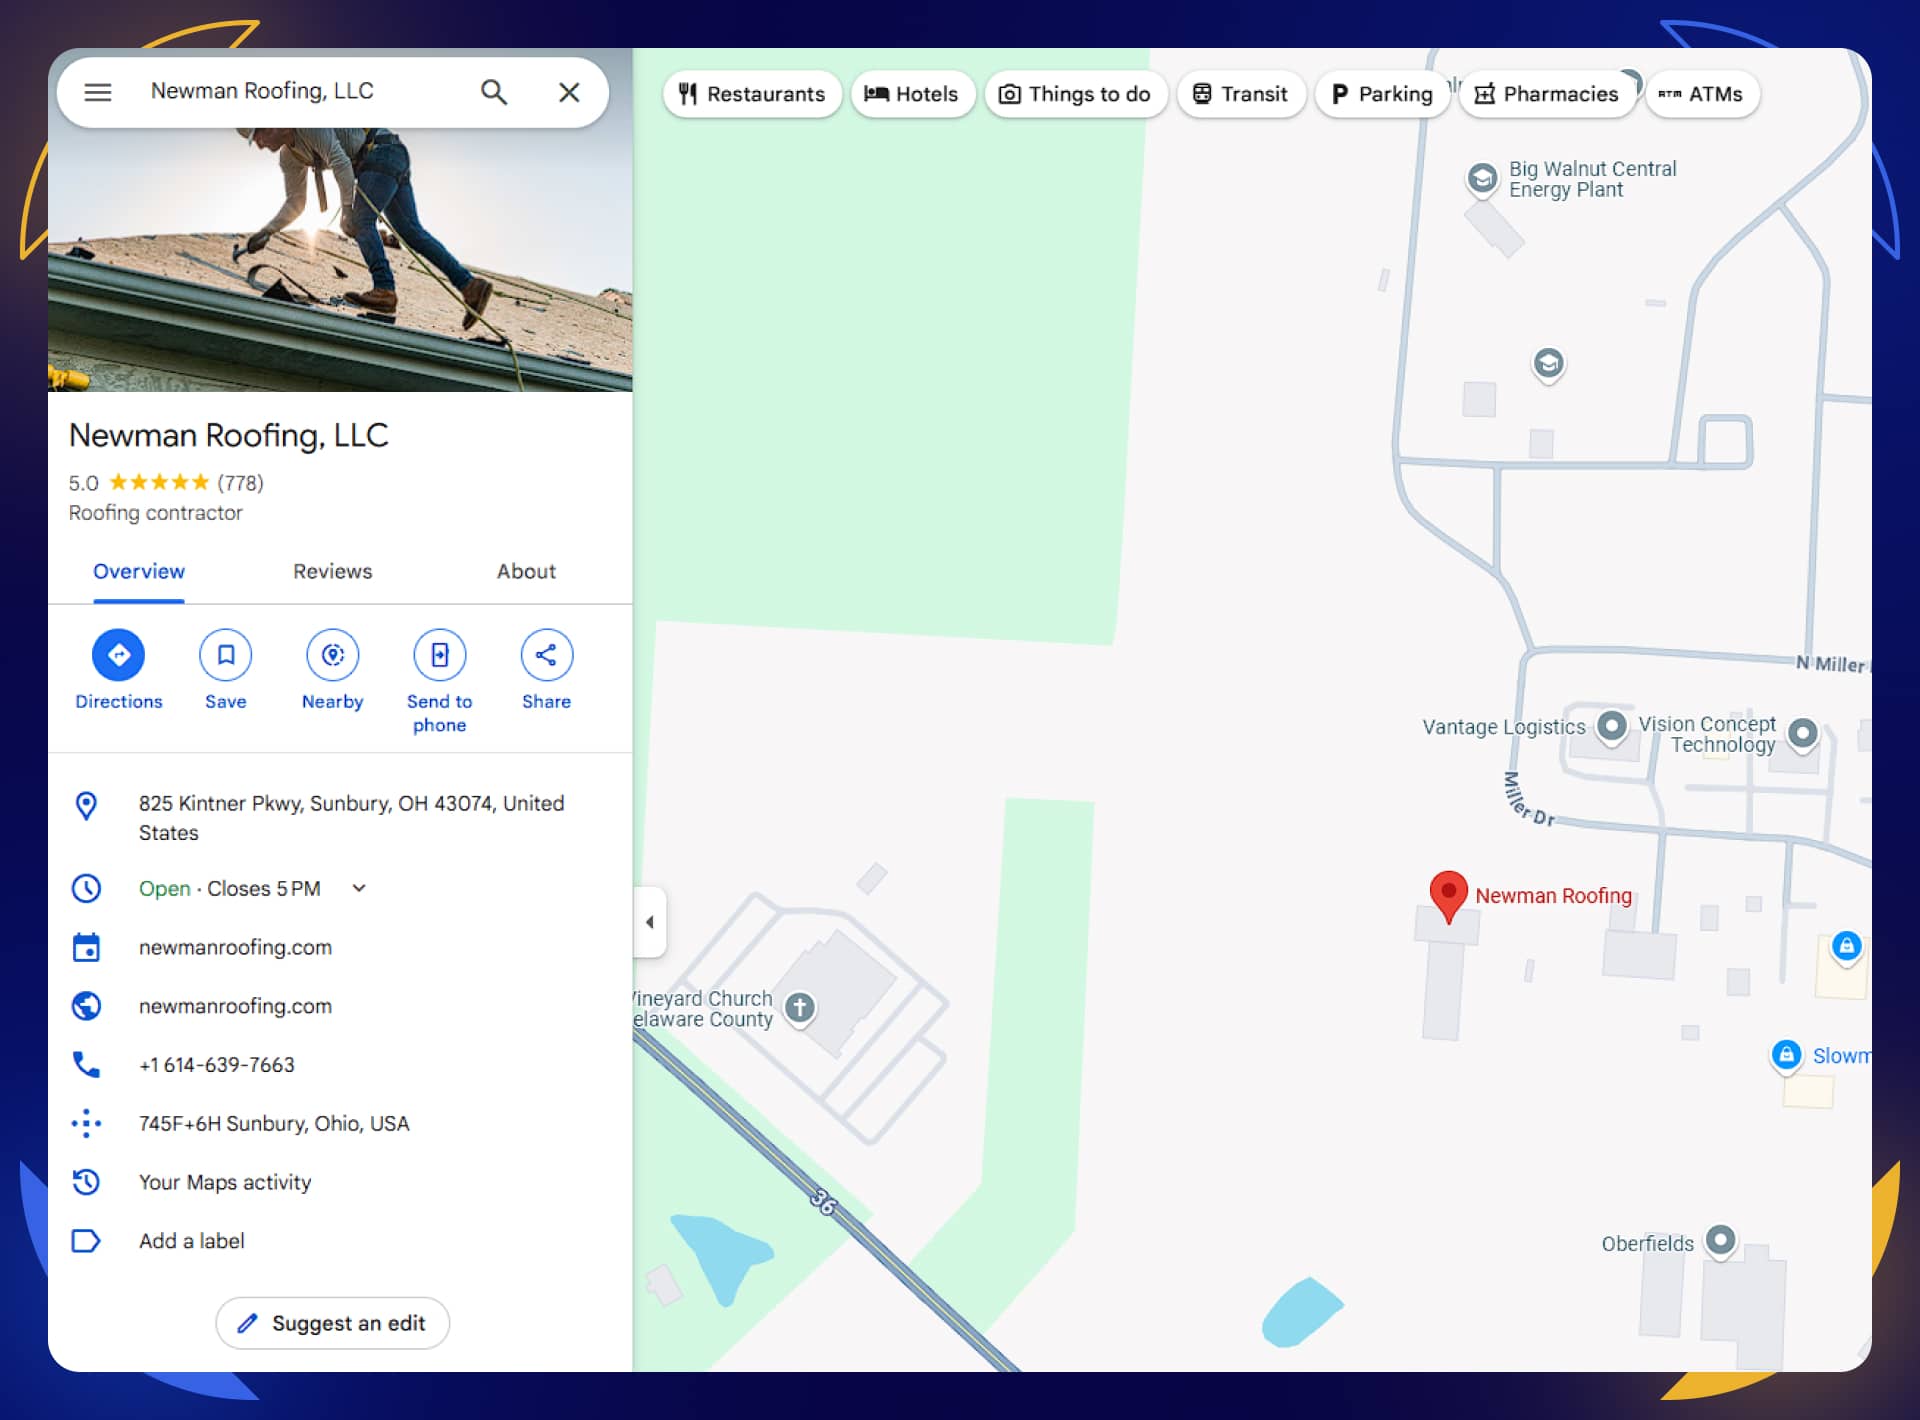The width and height of the screenshot is (1920, 1420).
Task: Click Vantage Logistics map marker
Action: 1611,726
